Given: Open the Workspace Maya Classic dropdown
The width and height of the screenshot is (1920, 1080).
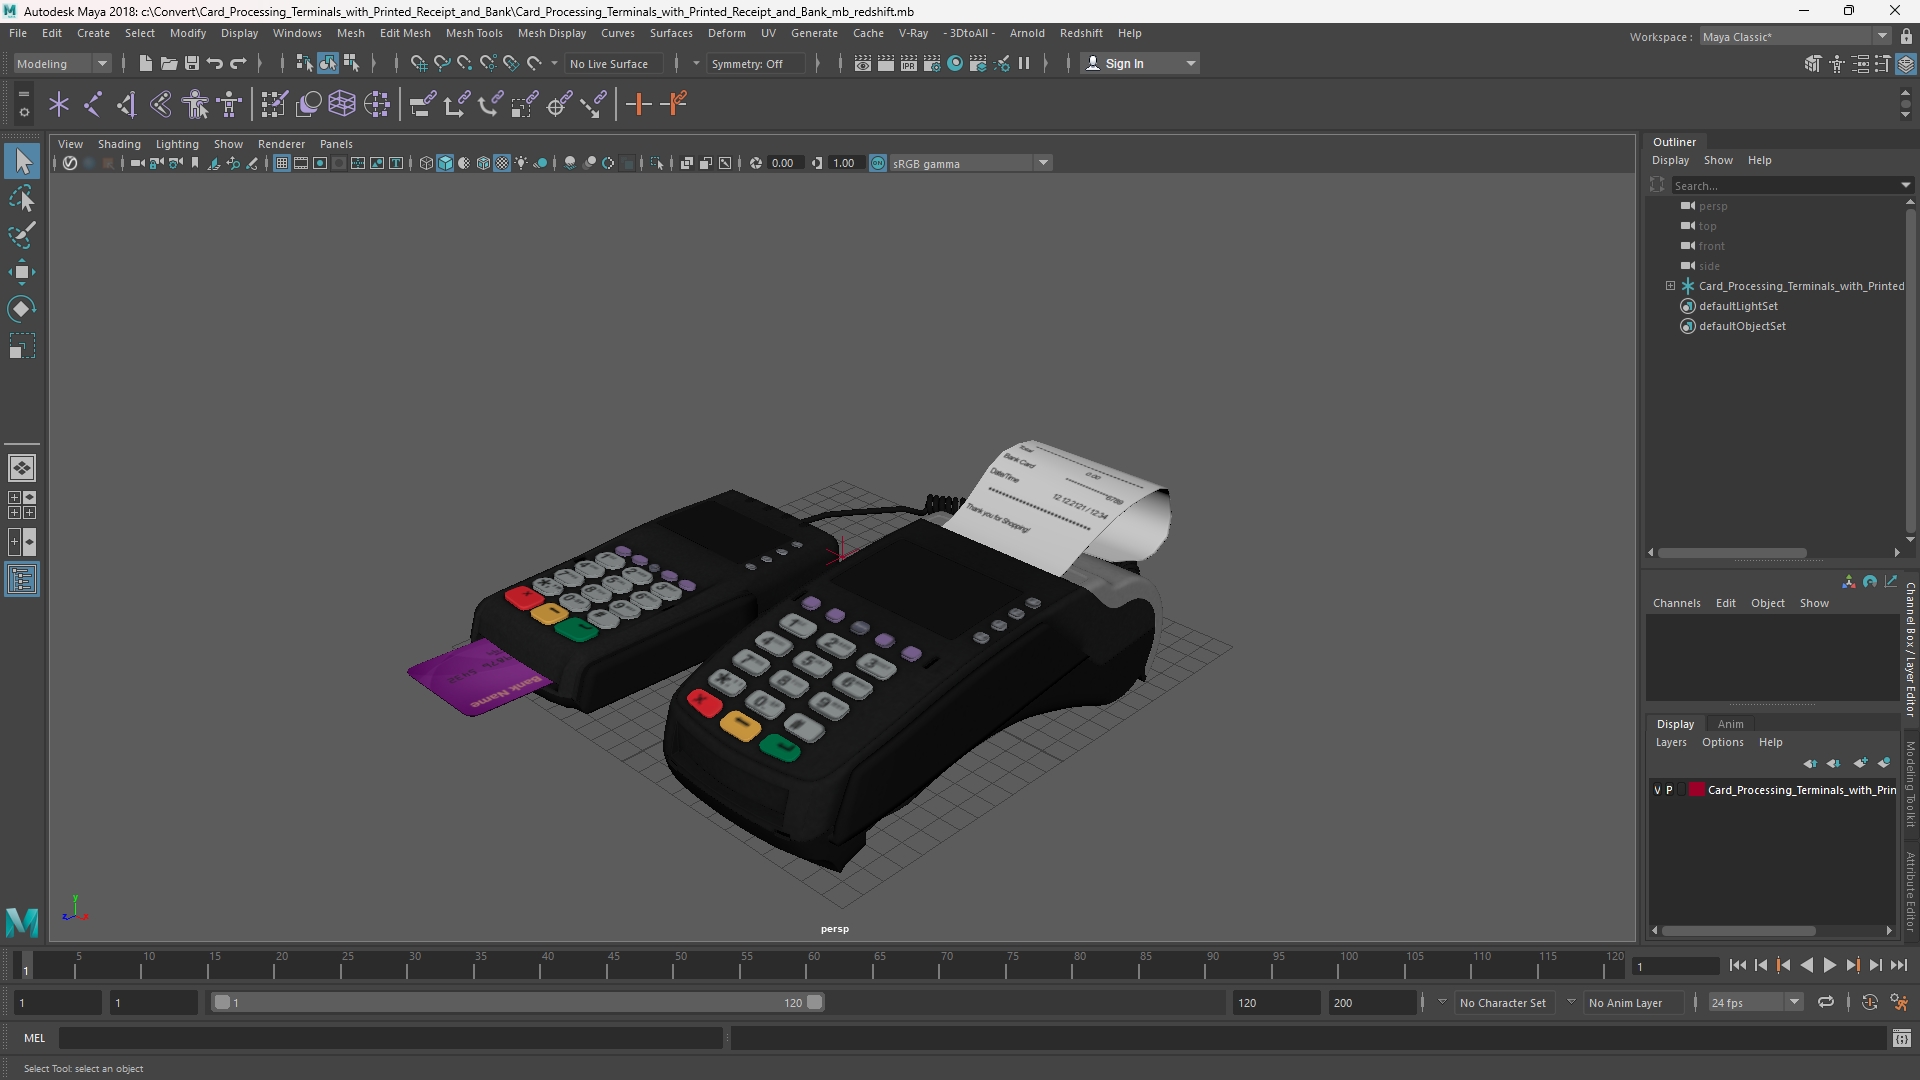Looking at the screenshot, I should (1795, 36).
